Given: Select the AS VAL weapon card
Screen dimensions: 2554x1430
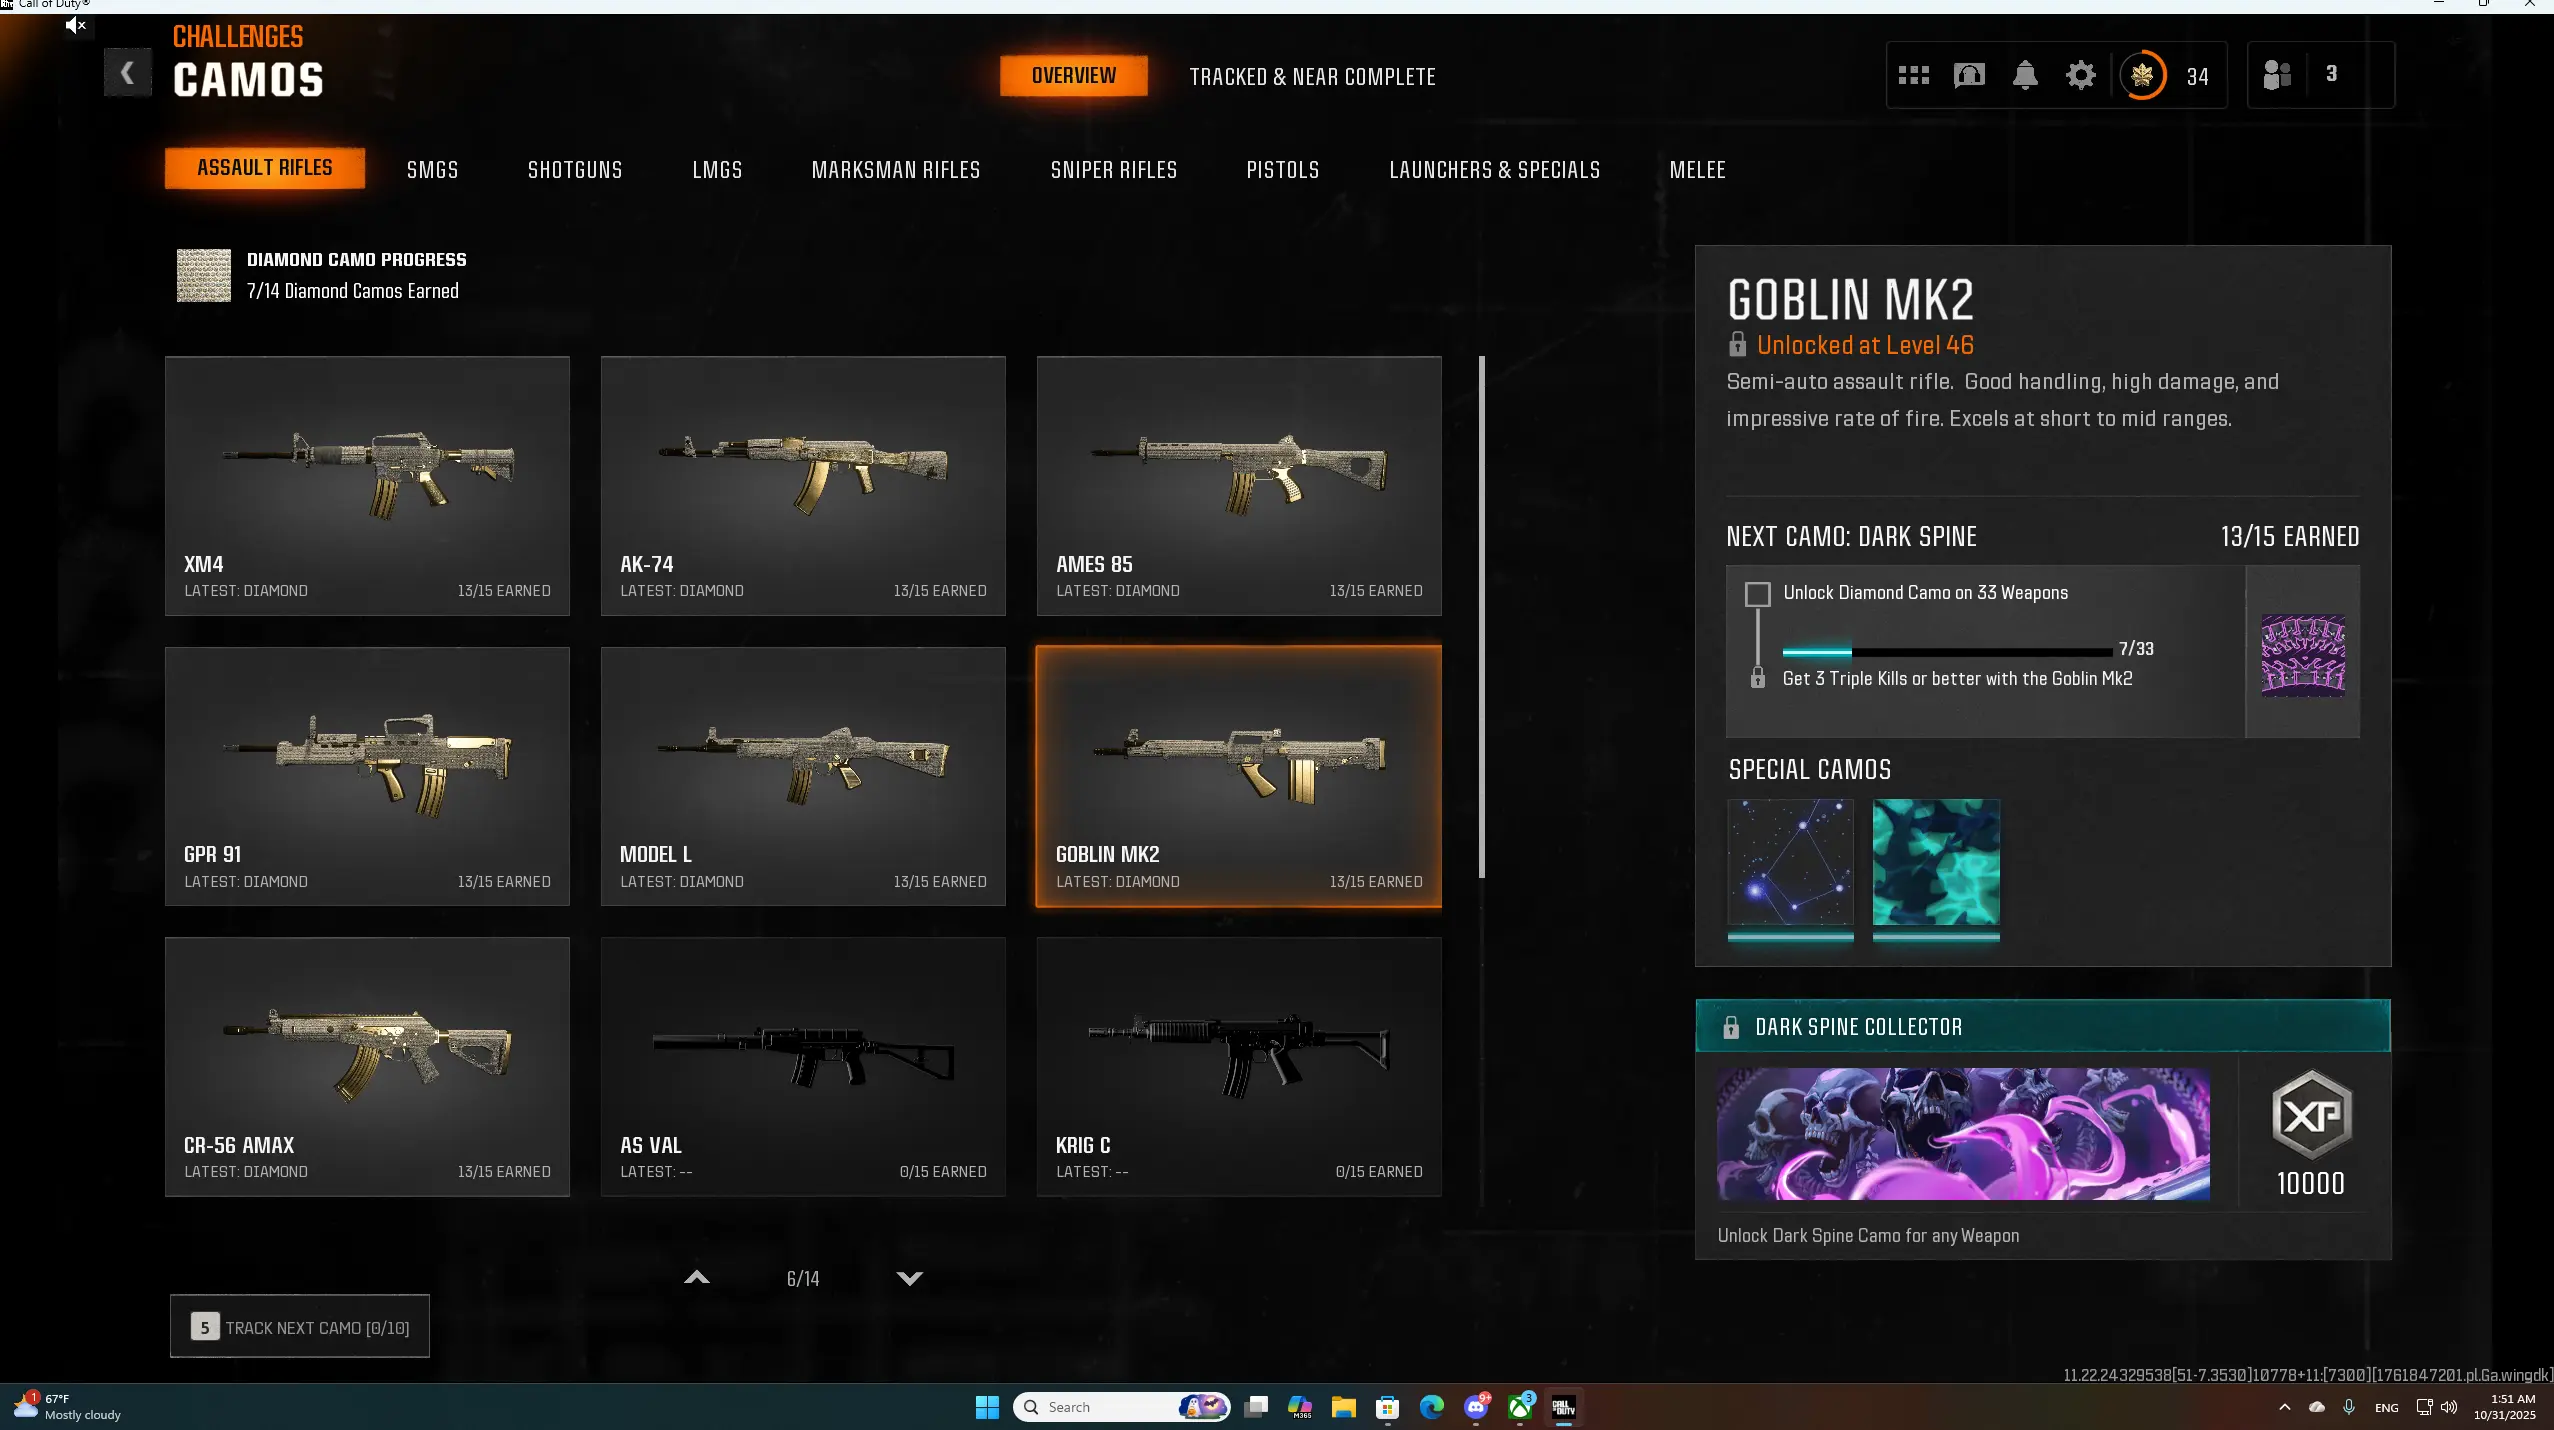Looking at the screenshot, I should point(803,1066).
